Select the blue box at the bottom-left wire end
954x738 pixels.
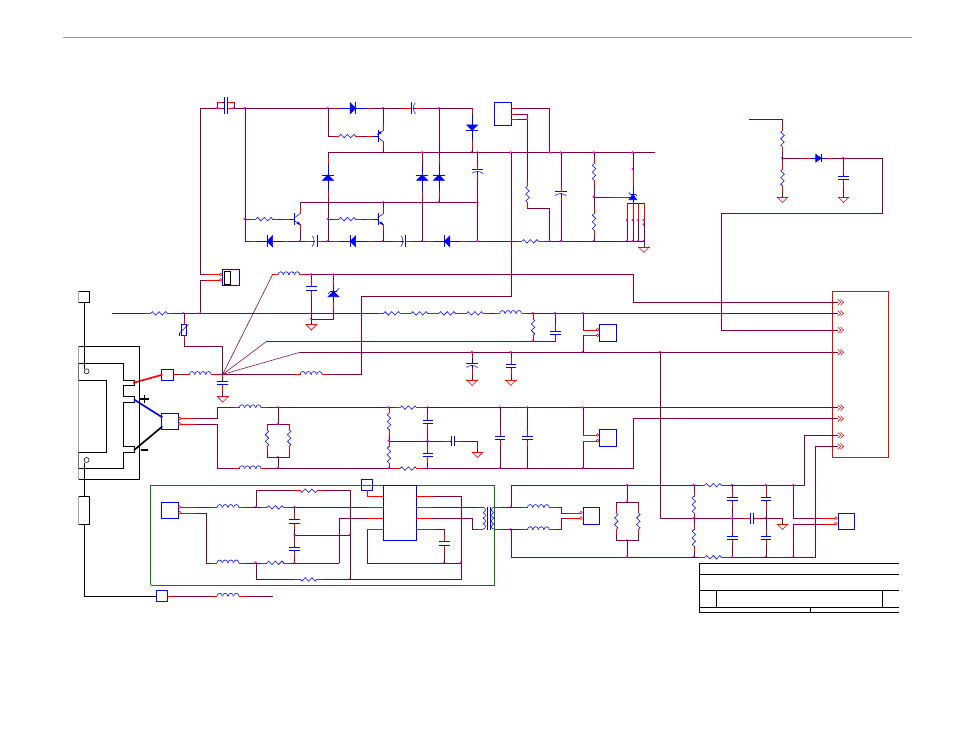[162, 596]
